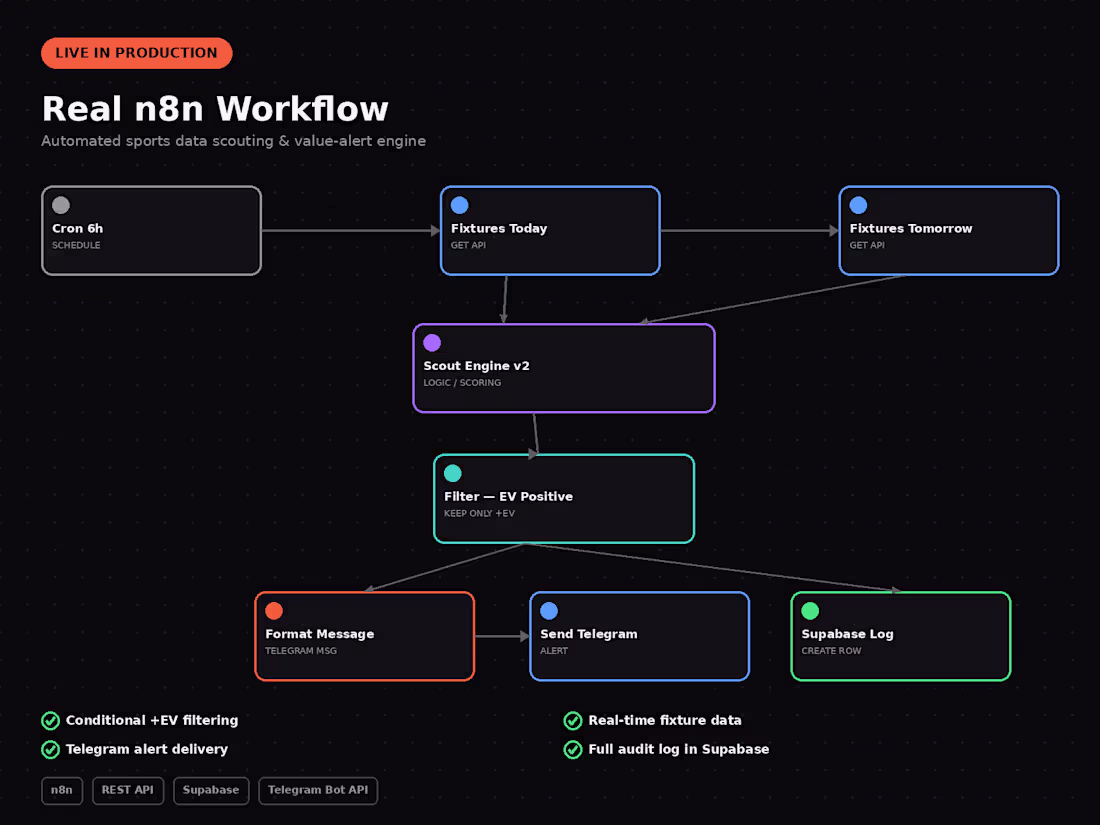Select the Telegram Bot API tag

click(x=318, y=790)
